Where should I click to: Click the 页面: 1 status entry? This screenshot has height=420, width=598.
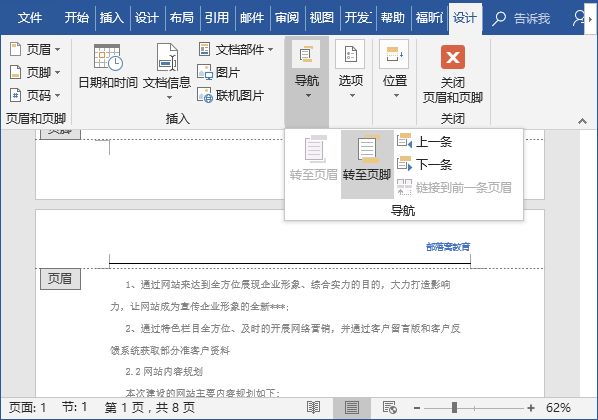point(27,407)
